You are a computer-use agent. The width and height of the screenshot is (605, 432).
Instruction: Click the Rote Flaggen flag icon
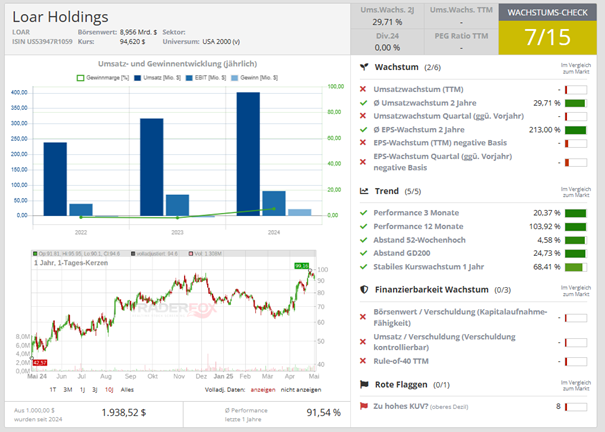(x=364, y=385)
